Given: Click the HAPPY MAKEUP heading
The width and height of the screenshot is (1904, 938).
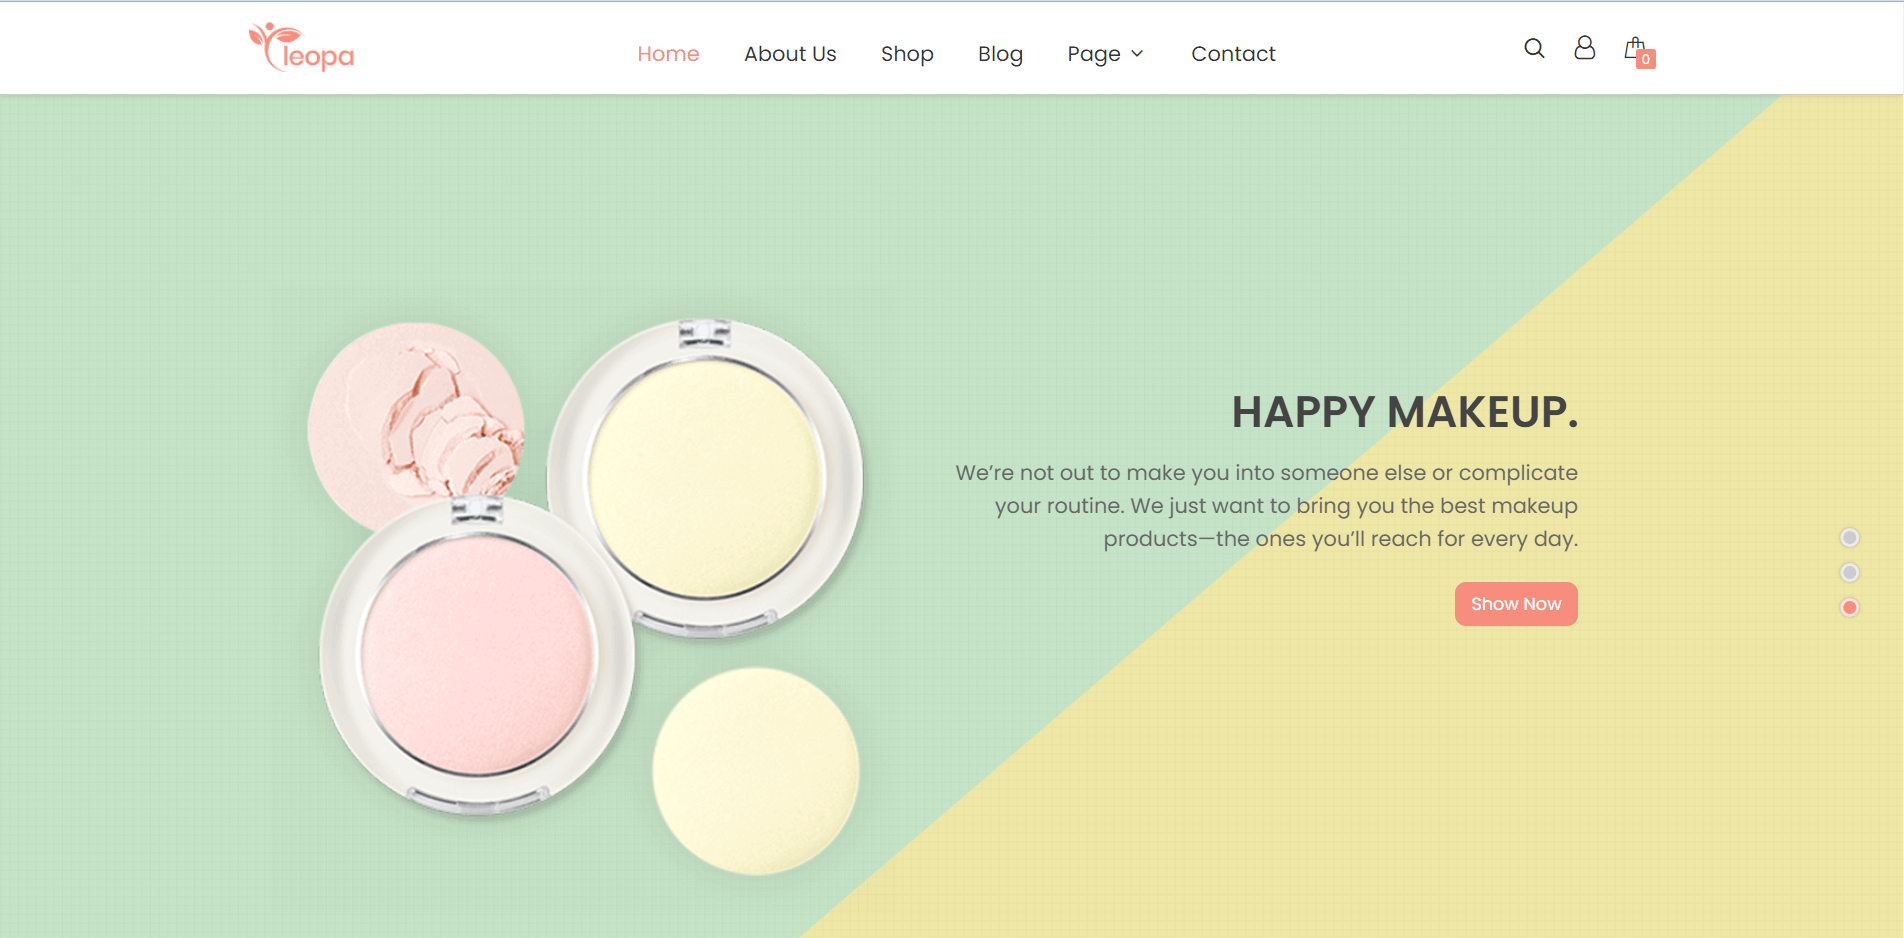Looking at the screenshot, I should click(x=1404, y=412).
